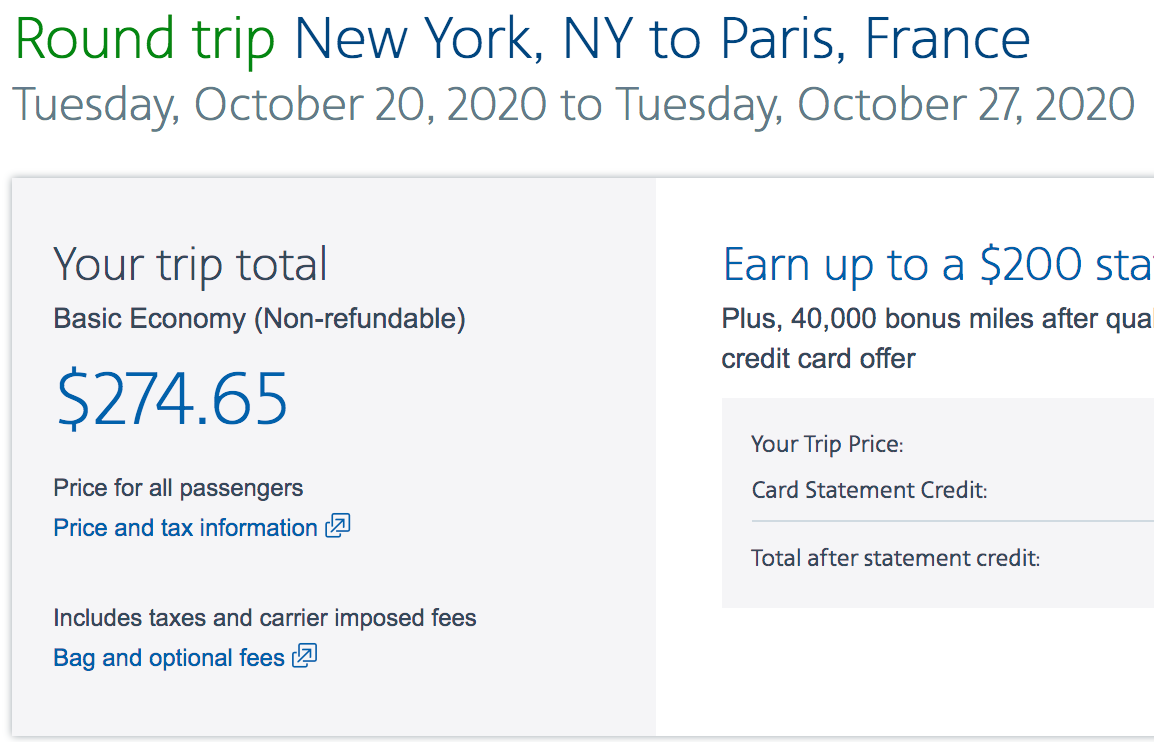Click the $274.65 trip total price
Image resolution: width=1154 pixels, height=742 pixels.
(172, 399)
